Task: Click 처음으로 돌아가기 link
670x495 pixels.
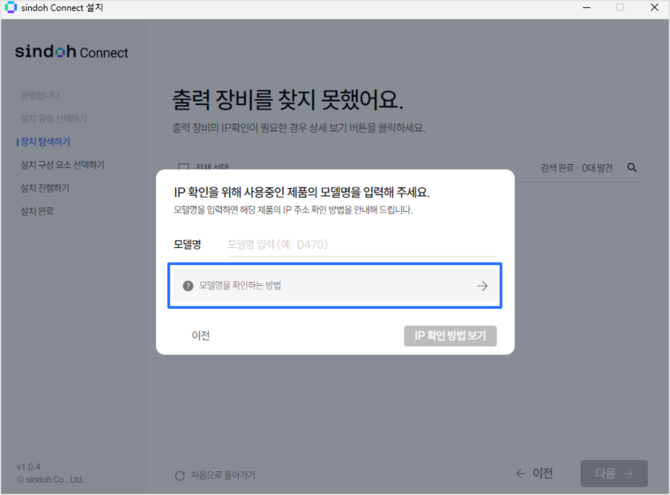Action: 223,475
